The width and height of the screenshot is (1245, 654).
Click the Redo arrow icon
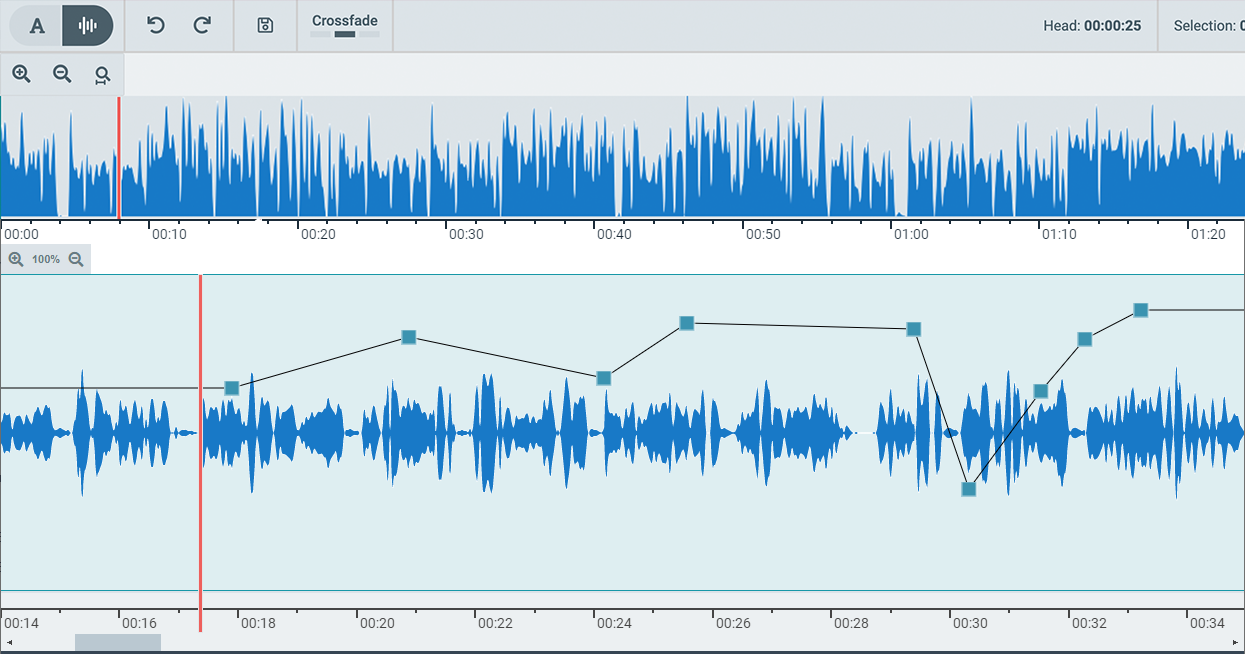202,26
